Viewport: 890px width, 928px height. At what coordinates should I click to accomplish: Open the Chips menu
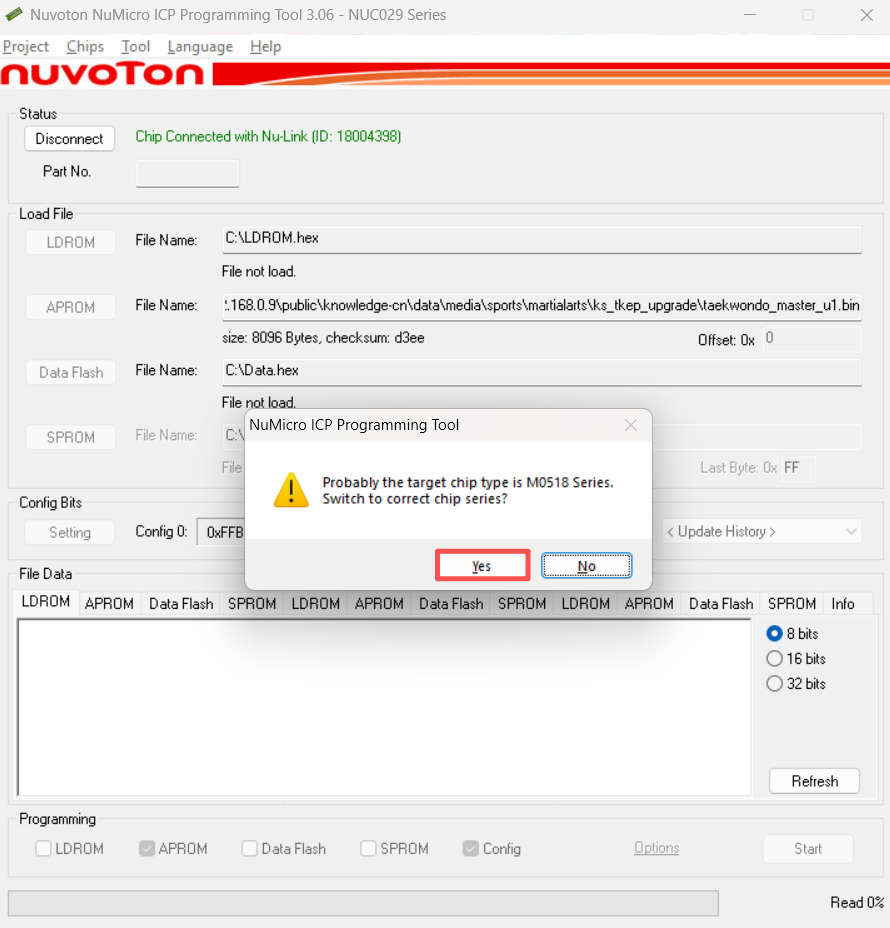point(85,46)
